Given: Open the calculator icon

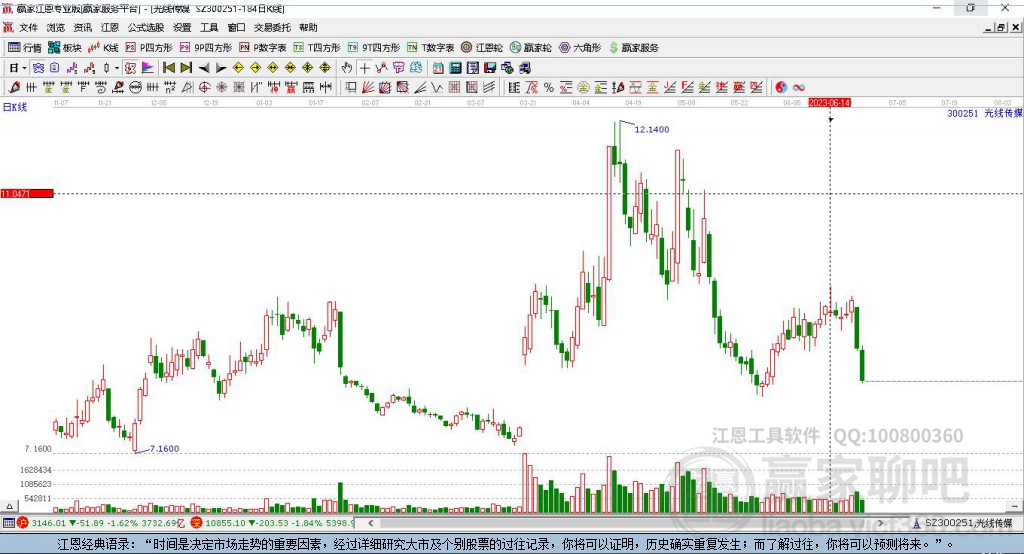Looking at the screenshot, I should [x=455, y=68].
